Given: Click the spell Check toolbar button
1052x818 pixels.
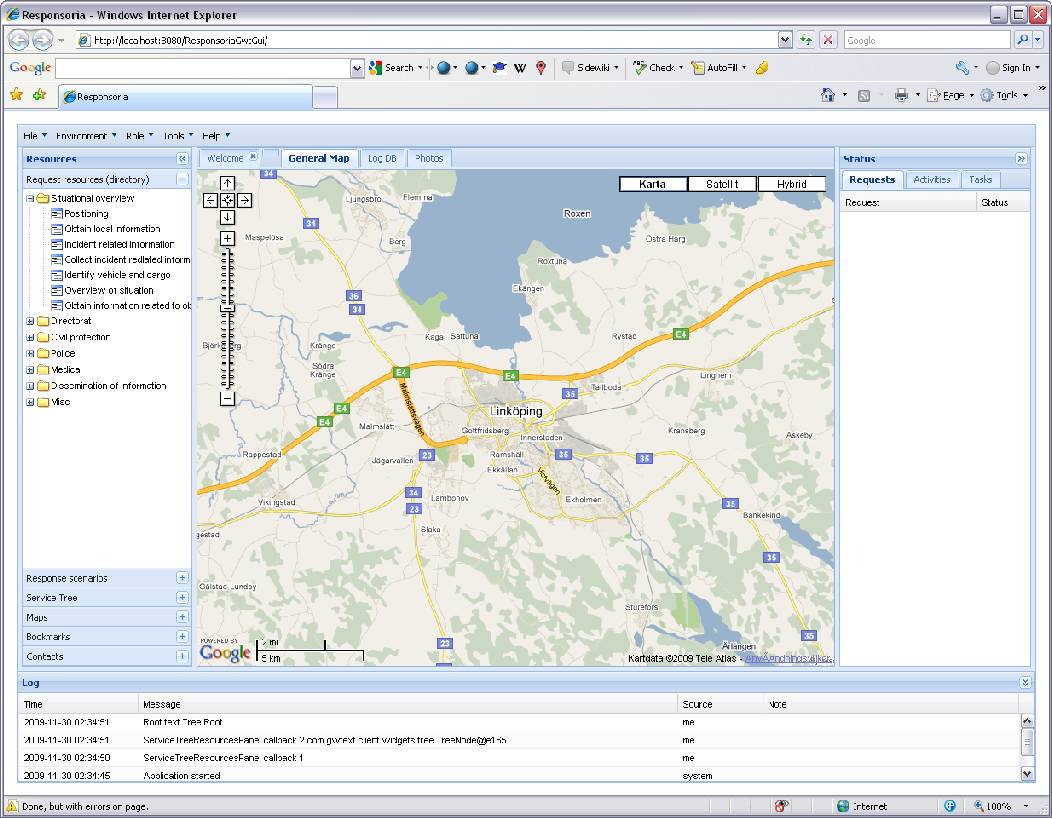Looking at the screenshot, I should point(658,68).
